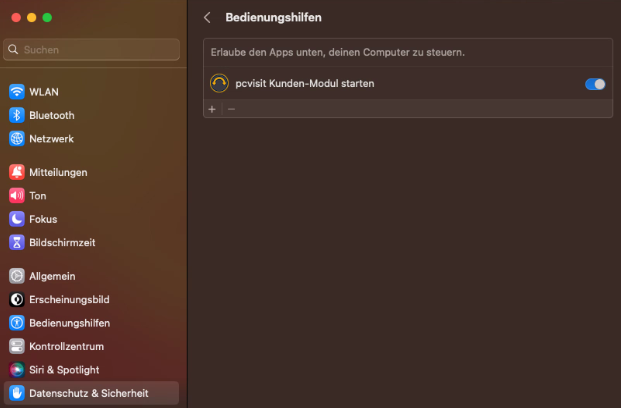621x408 pixels.
Task: Select Erscheinungsbild in sidebar
Action: (69, 299)
